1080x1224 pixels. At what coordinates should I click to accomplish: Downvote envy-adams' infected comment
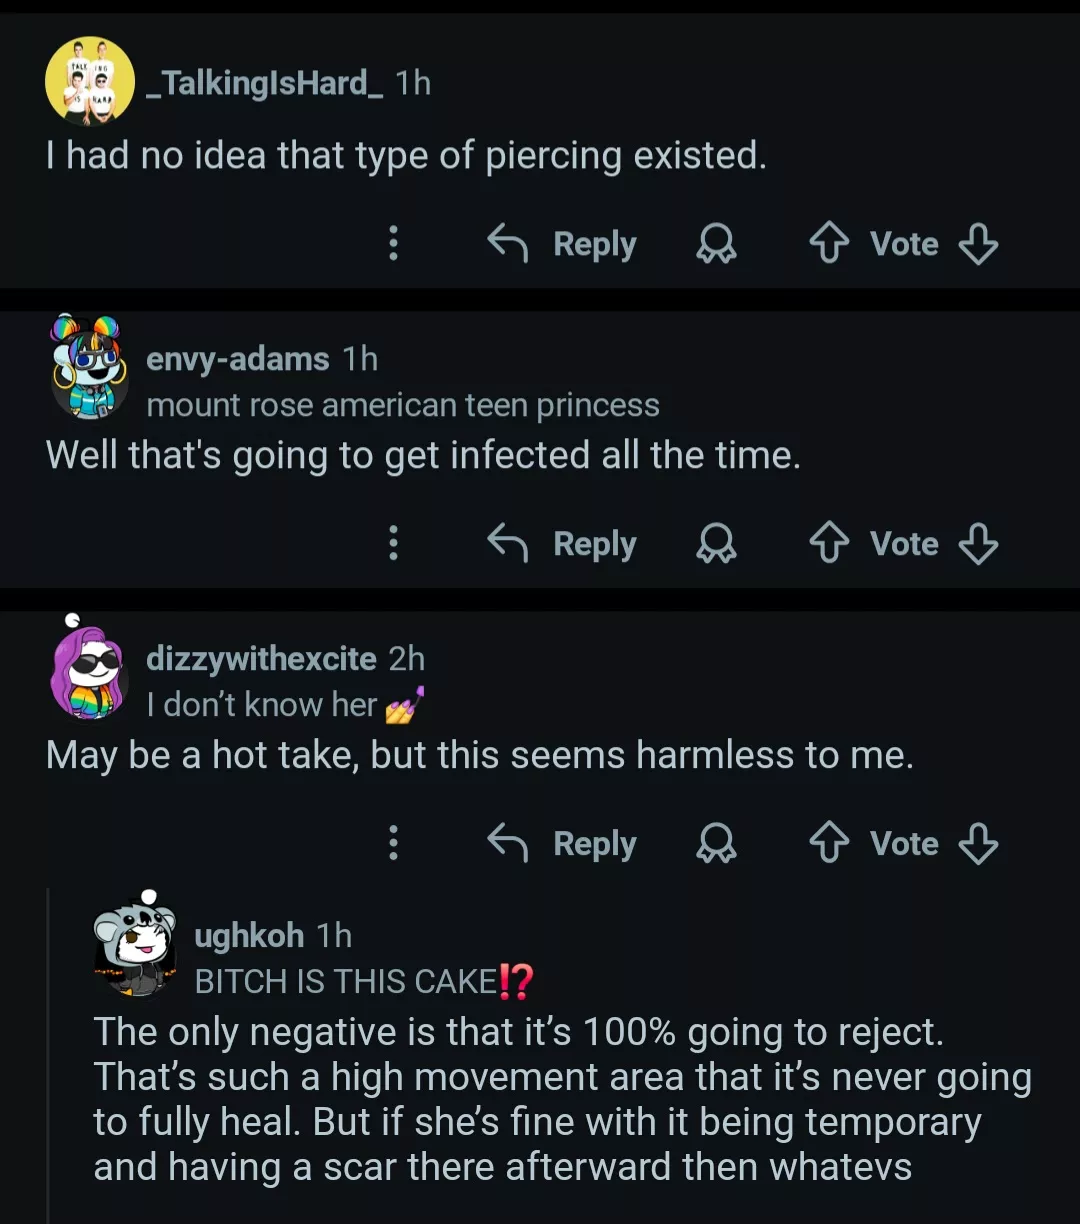[x=978, y=544]
